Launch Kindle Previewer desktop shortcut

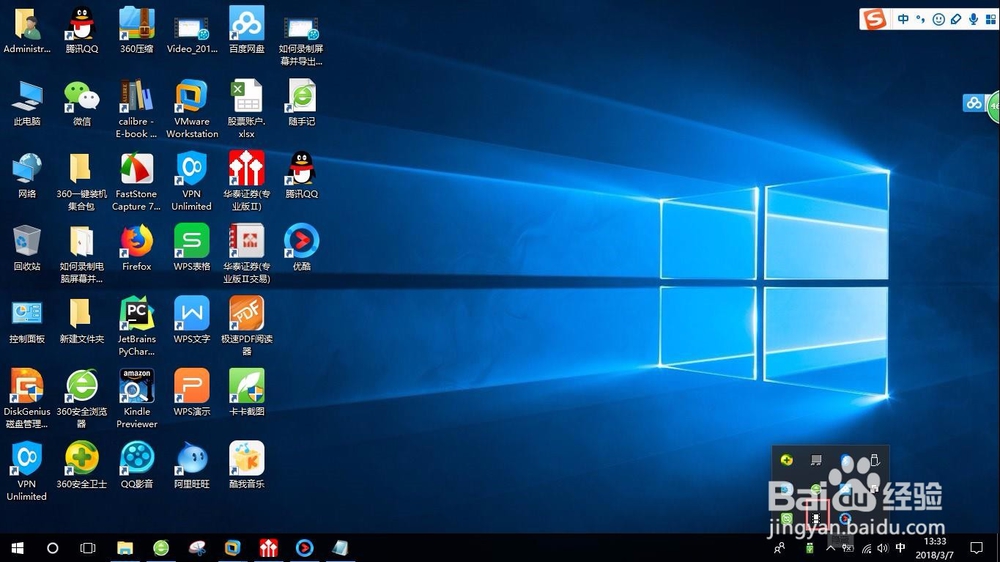coord(136,399)
